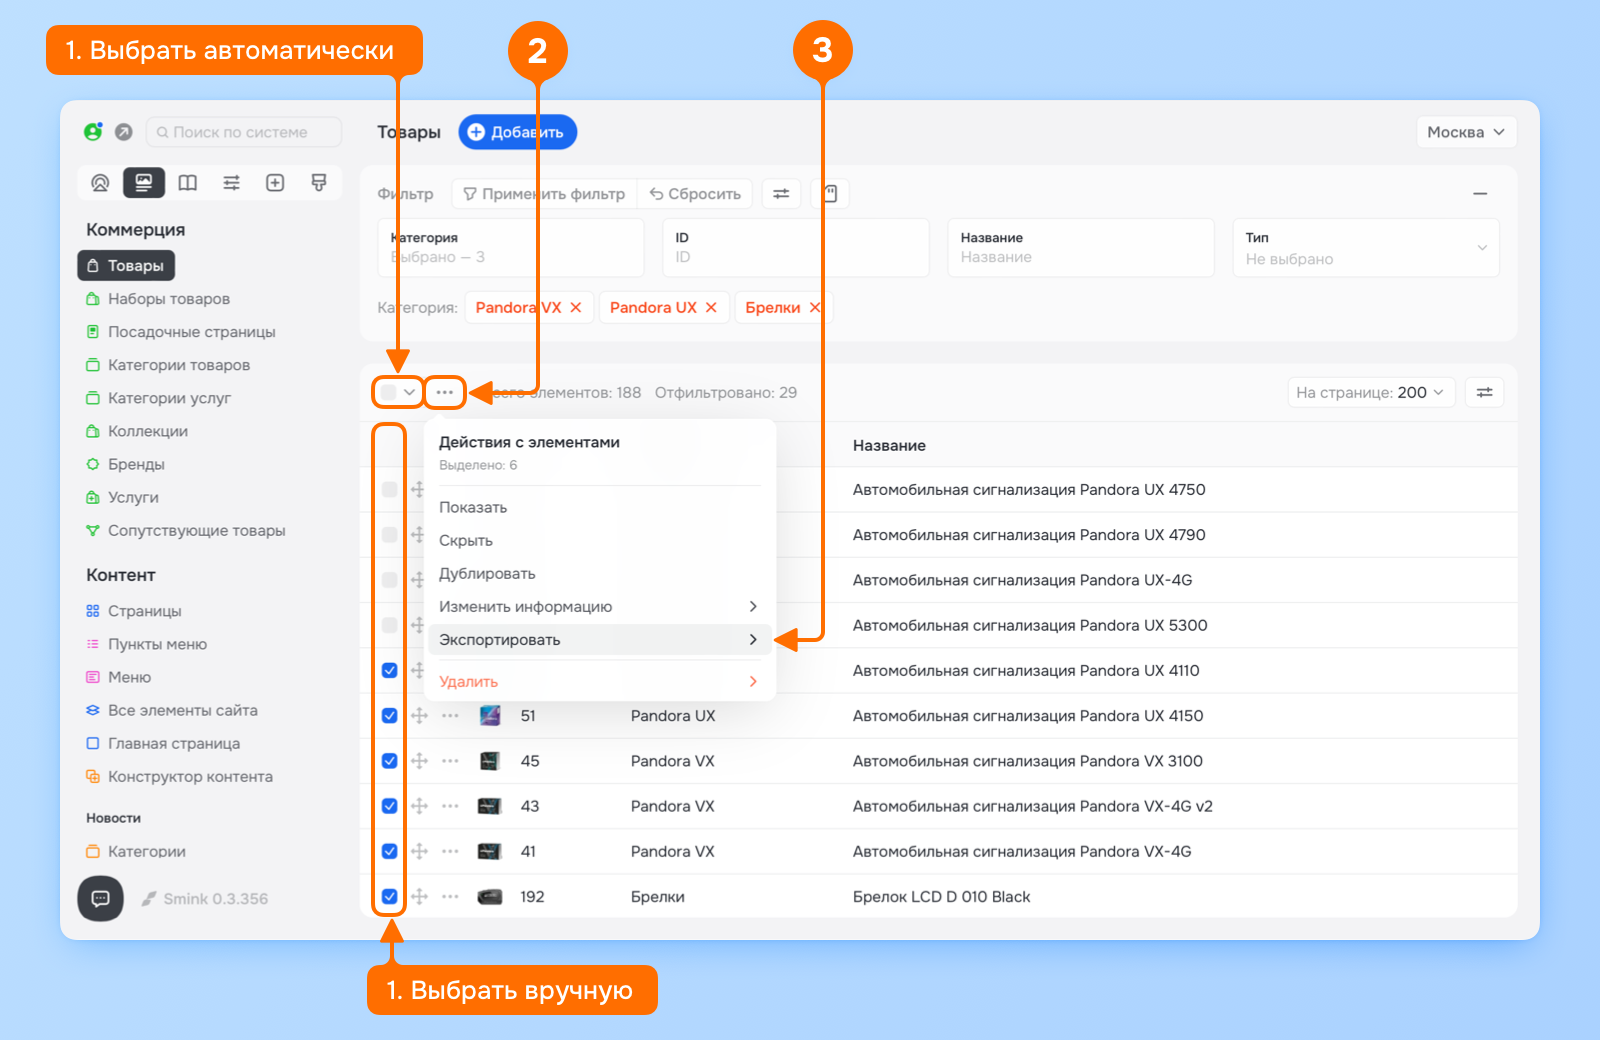Remove the Pandora UX category tag

[711, 308]
